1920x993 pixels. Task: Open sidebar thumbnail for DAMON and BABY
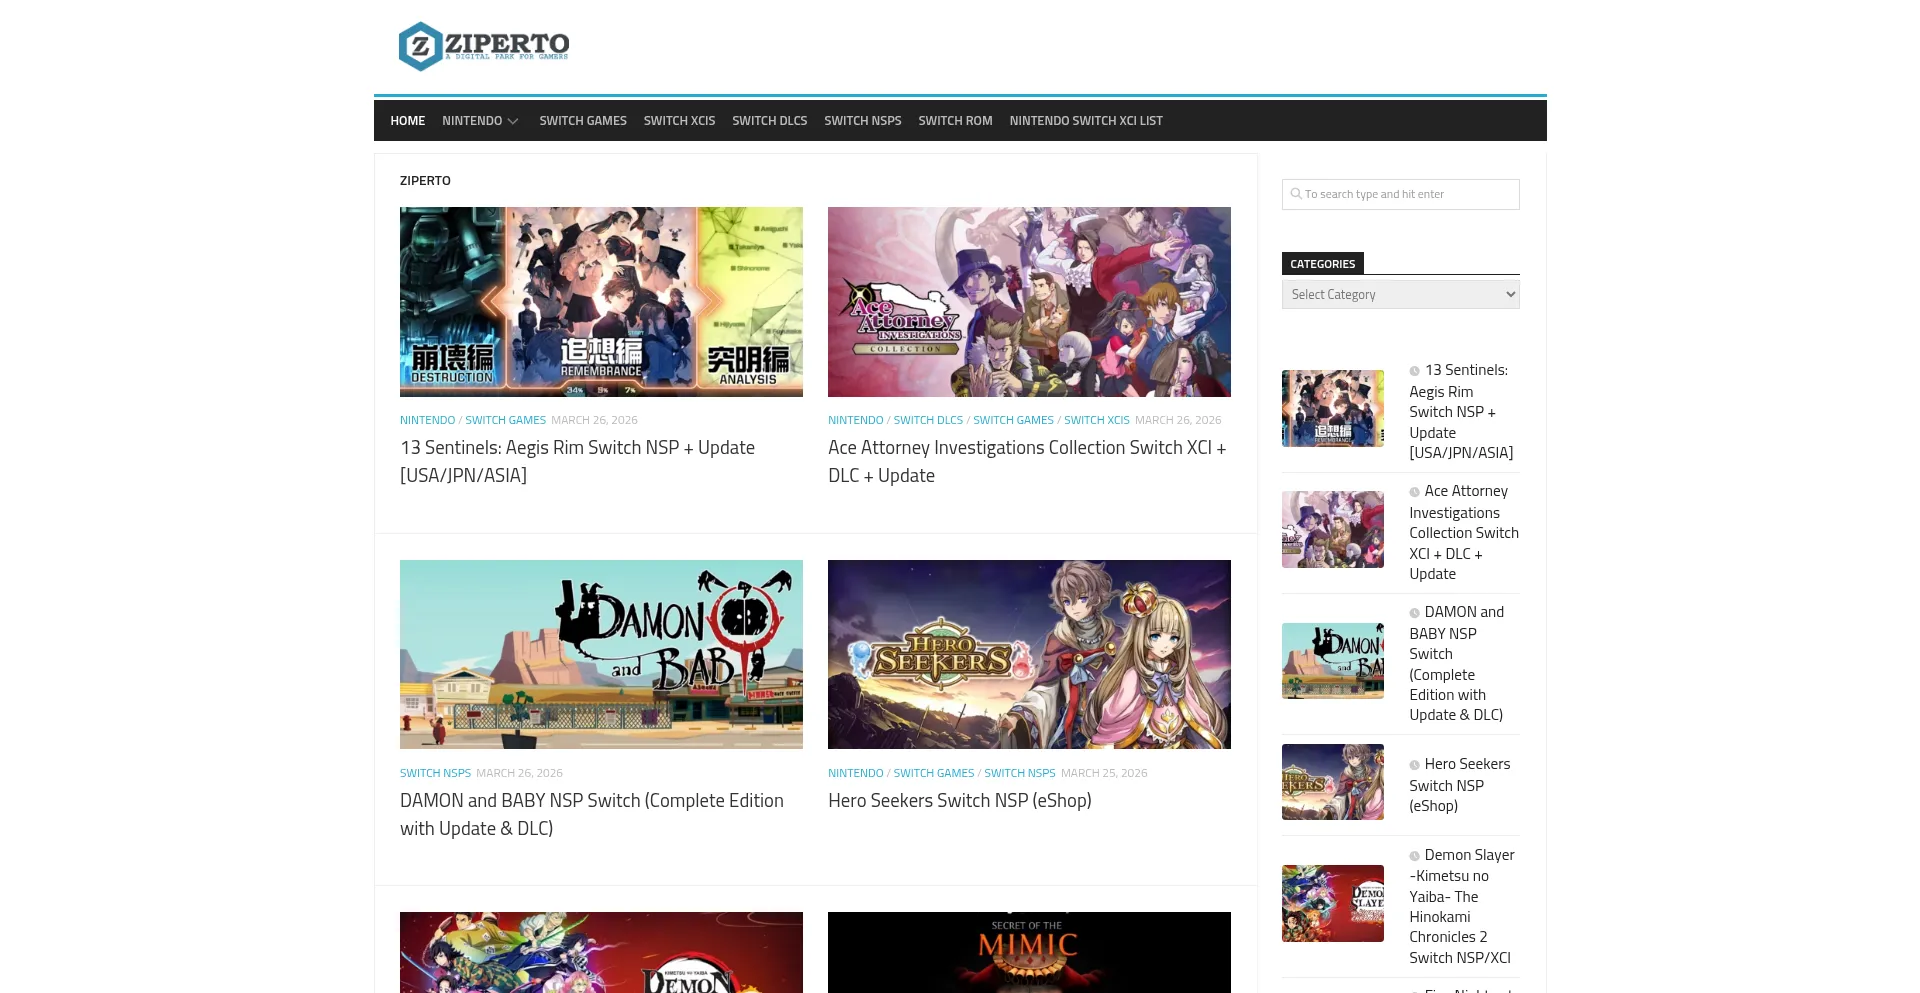point(1333,661)
